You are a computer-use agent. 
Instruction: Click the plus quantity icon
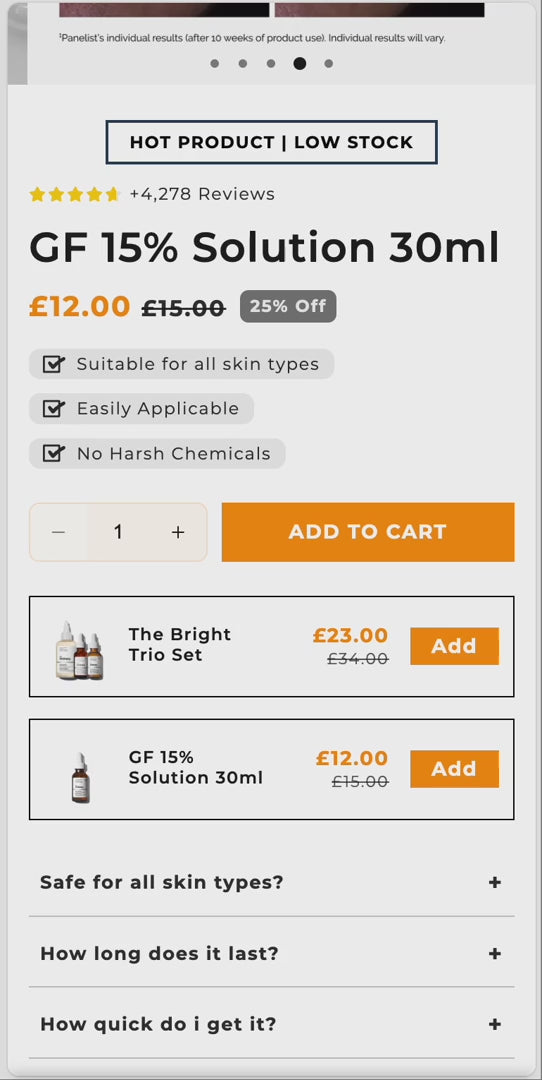pyautogui.click(x=178, y=532)
